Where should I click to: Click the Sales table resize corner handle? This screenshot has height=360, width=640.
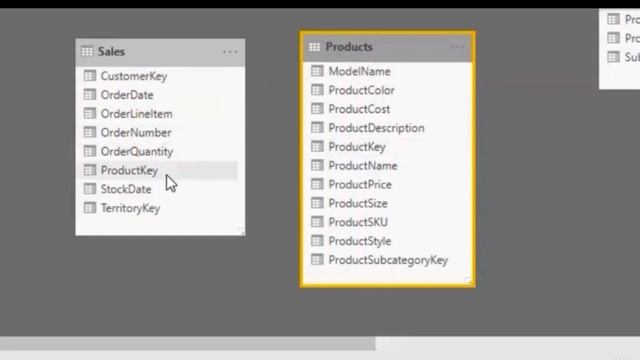241,231
